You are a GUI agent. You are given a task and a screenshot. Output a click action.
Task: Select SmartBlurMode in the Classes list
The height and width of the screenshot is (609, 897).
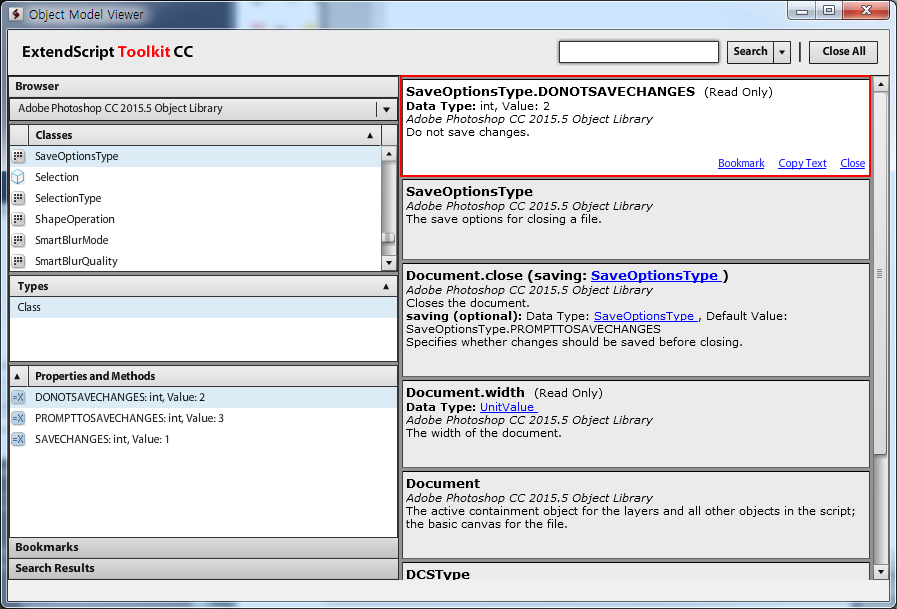tap(196, 240)
